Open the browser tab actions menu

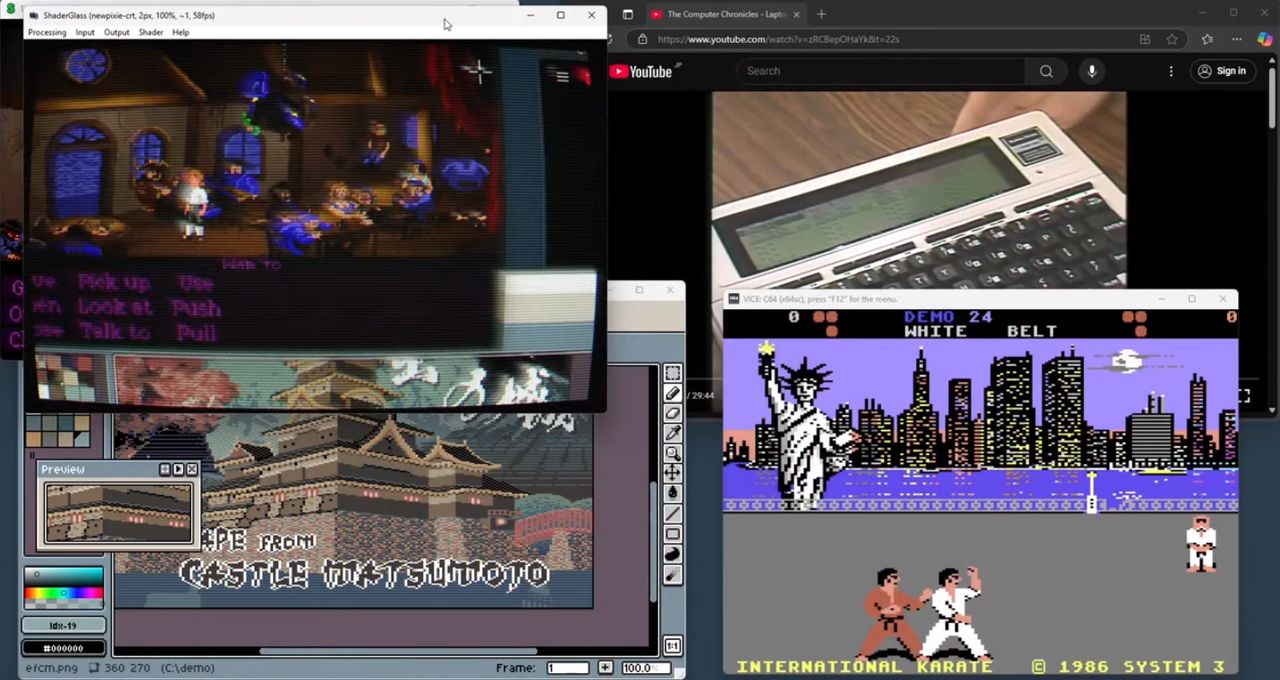coord(628,14)
